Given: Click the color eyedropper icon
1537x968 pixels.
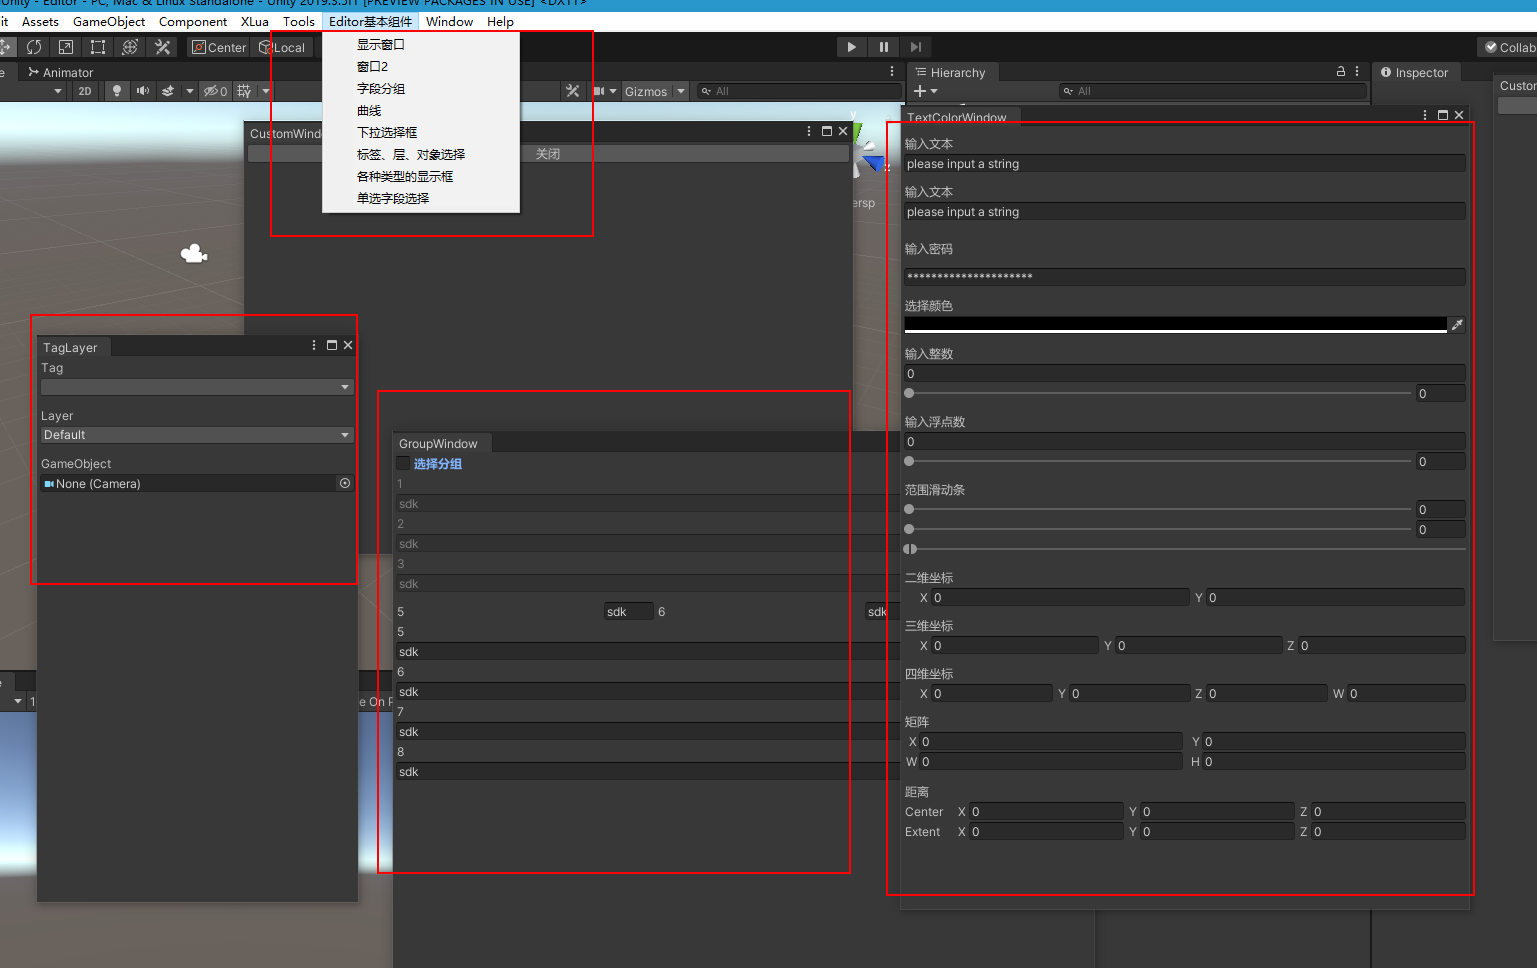Looking at the screenshot, I should [x=1457, y=325].
